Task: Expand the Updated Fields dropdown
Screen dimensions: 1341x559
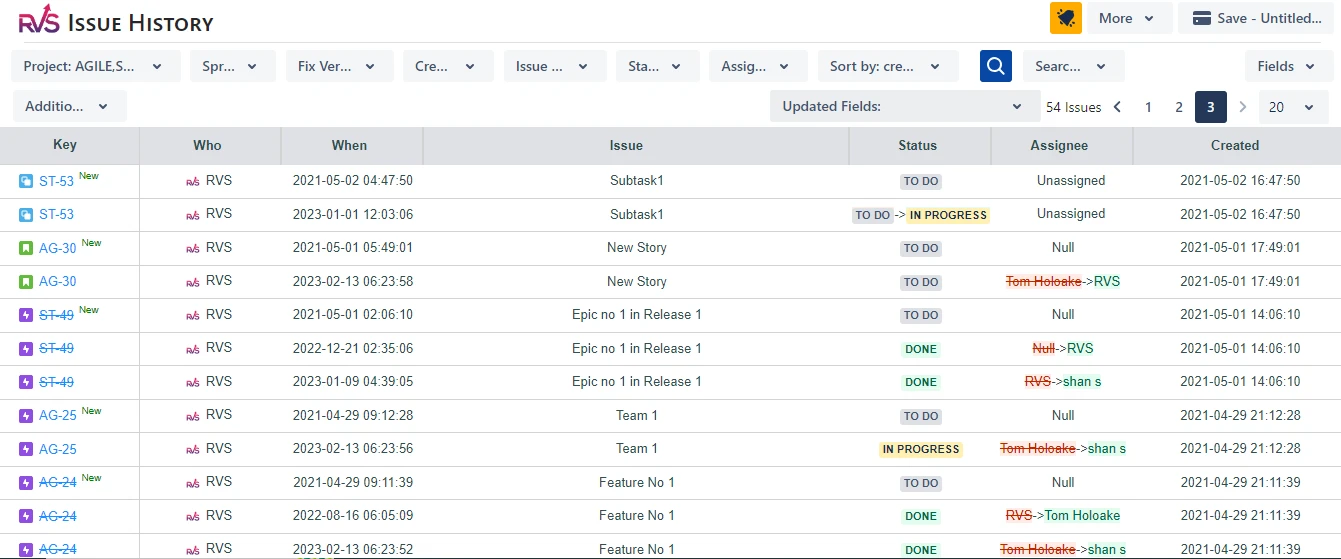Action: (902, 107)
